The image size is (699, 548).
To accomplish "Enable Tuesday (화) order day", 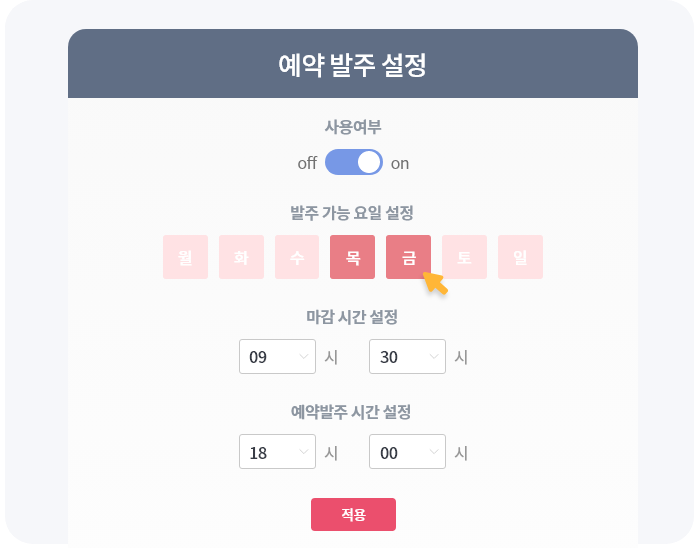I will [x=241, y=257].
